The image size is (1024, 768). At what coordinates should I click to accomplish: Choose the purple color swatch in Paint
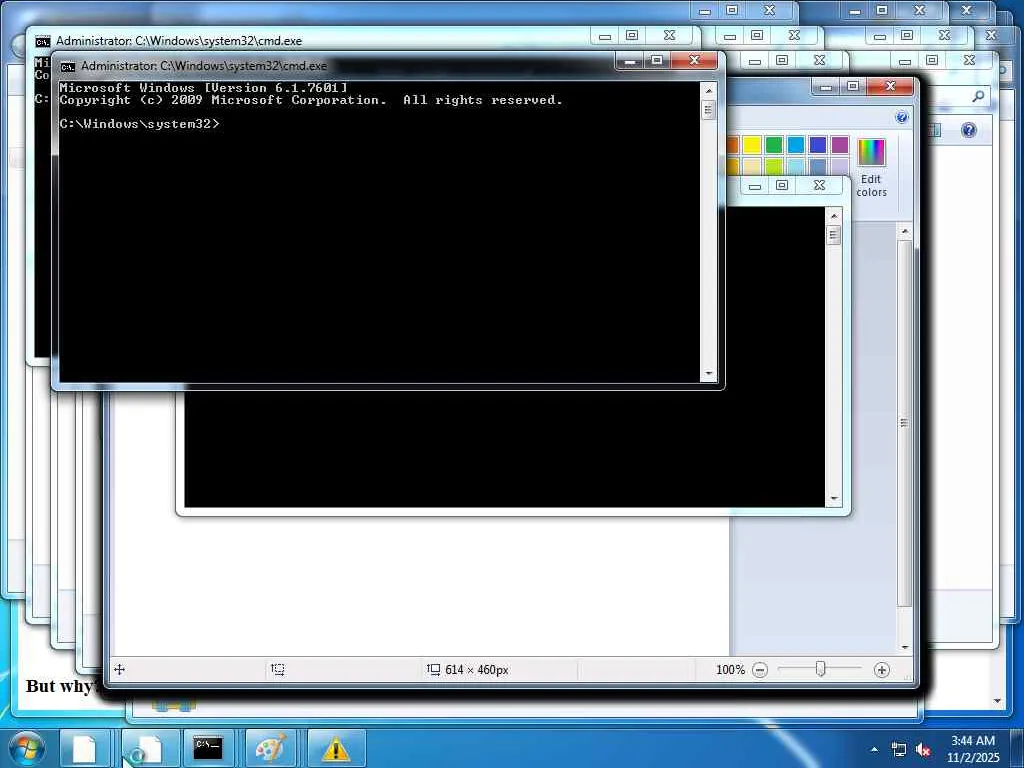pos(840,144)
